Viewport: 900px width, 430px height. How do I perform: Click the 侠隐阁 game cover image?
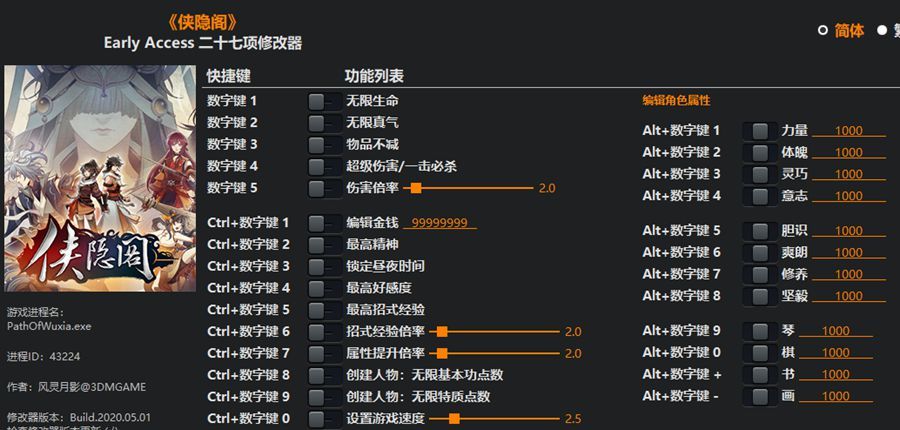[100, 178]
